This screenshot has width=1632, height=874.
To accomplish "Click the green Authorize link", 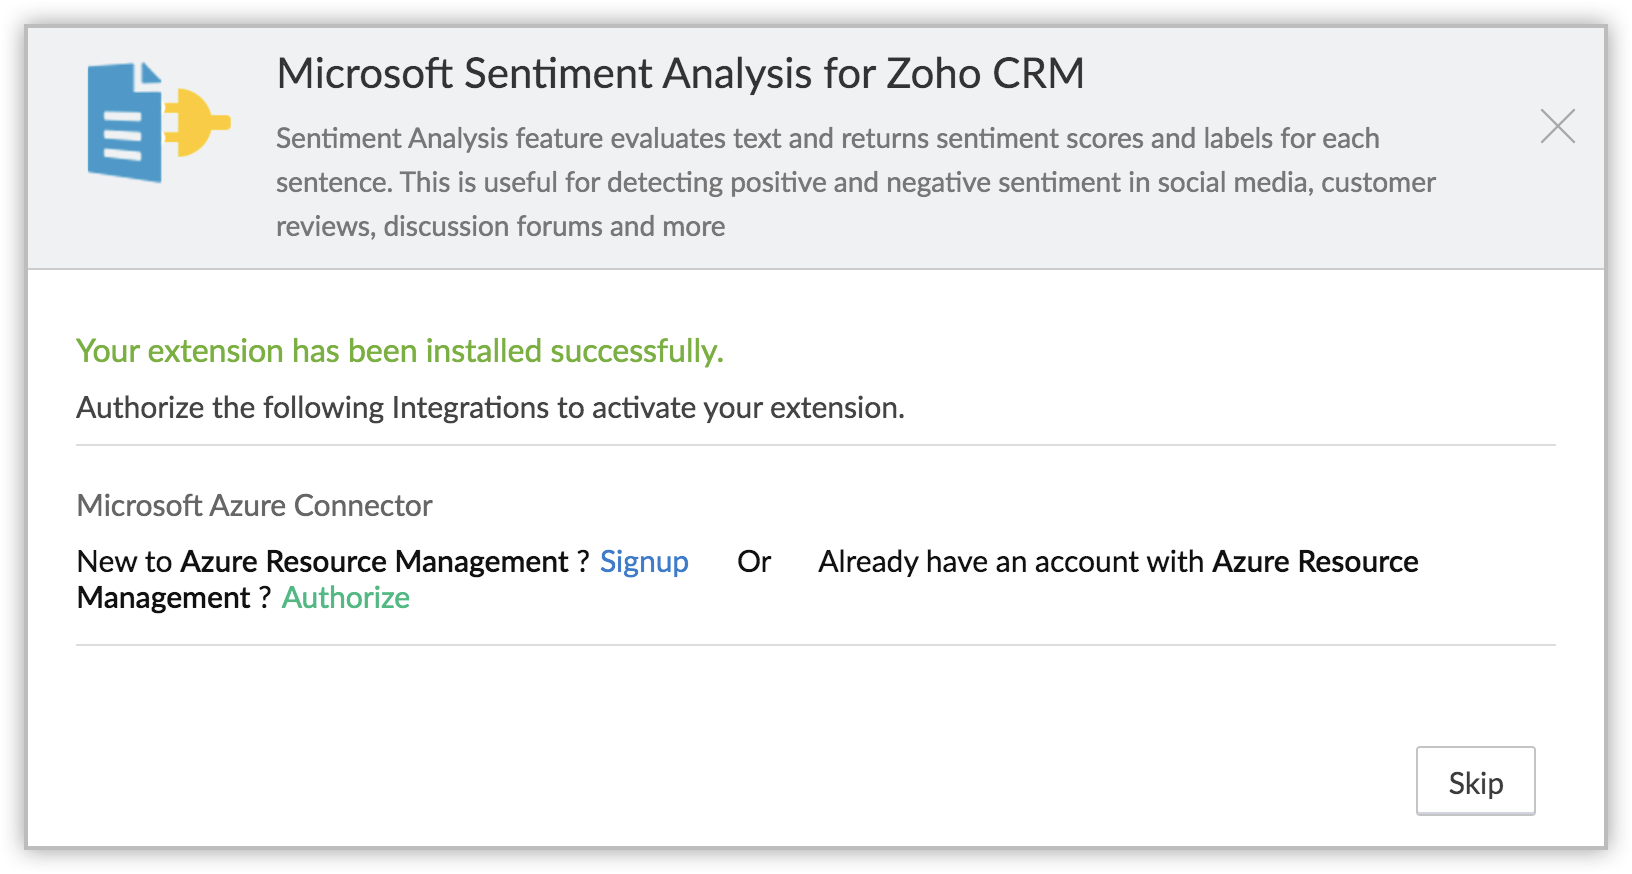I will (x=346, y=598).
